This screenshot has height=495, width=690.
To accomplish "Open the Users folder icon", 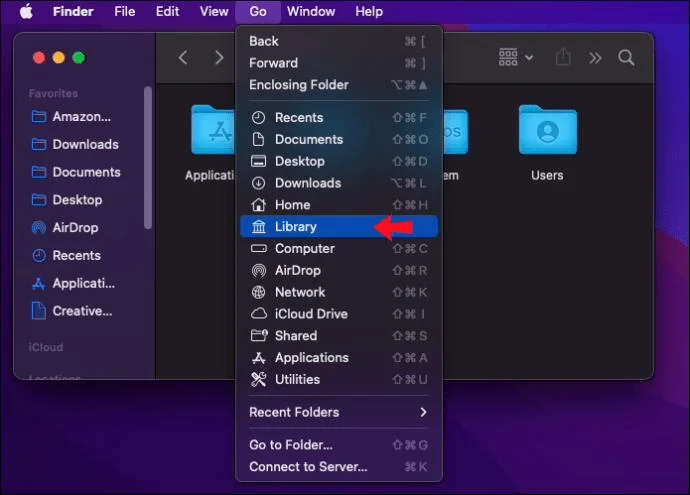I will pos(547,130).
